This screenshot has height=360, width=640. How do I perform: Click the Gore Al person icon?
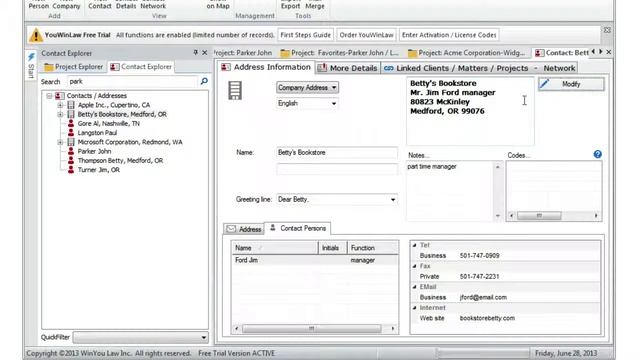pyautogui.click(x=71, y=123)
